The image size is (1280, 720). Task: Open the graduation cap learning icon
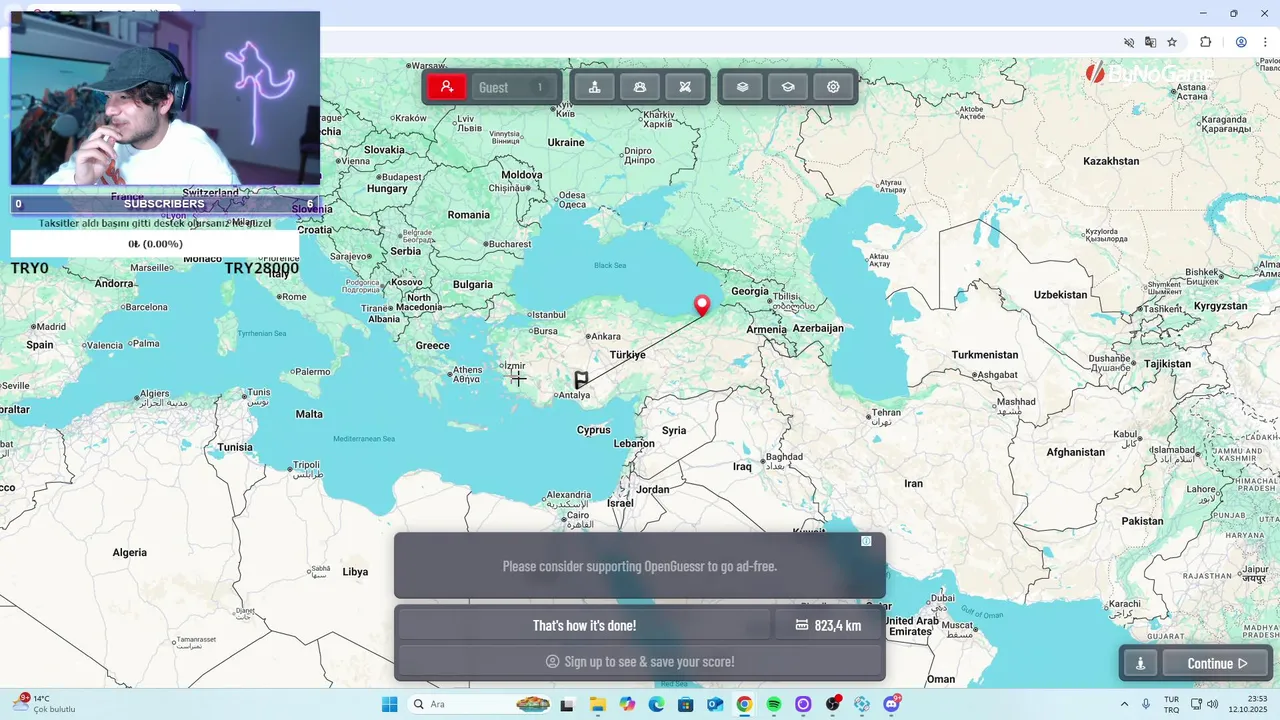[788, 87]
